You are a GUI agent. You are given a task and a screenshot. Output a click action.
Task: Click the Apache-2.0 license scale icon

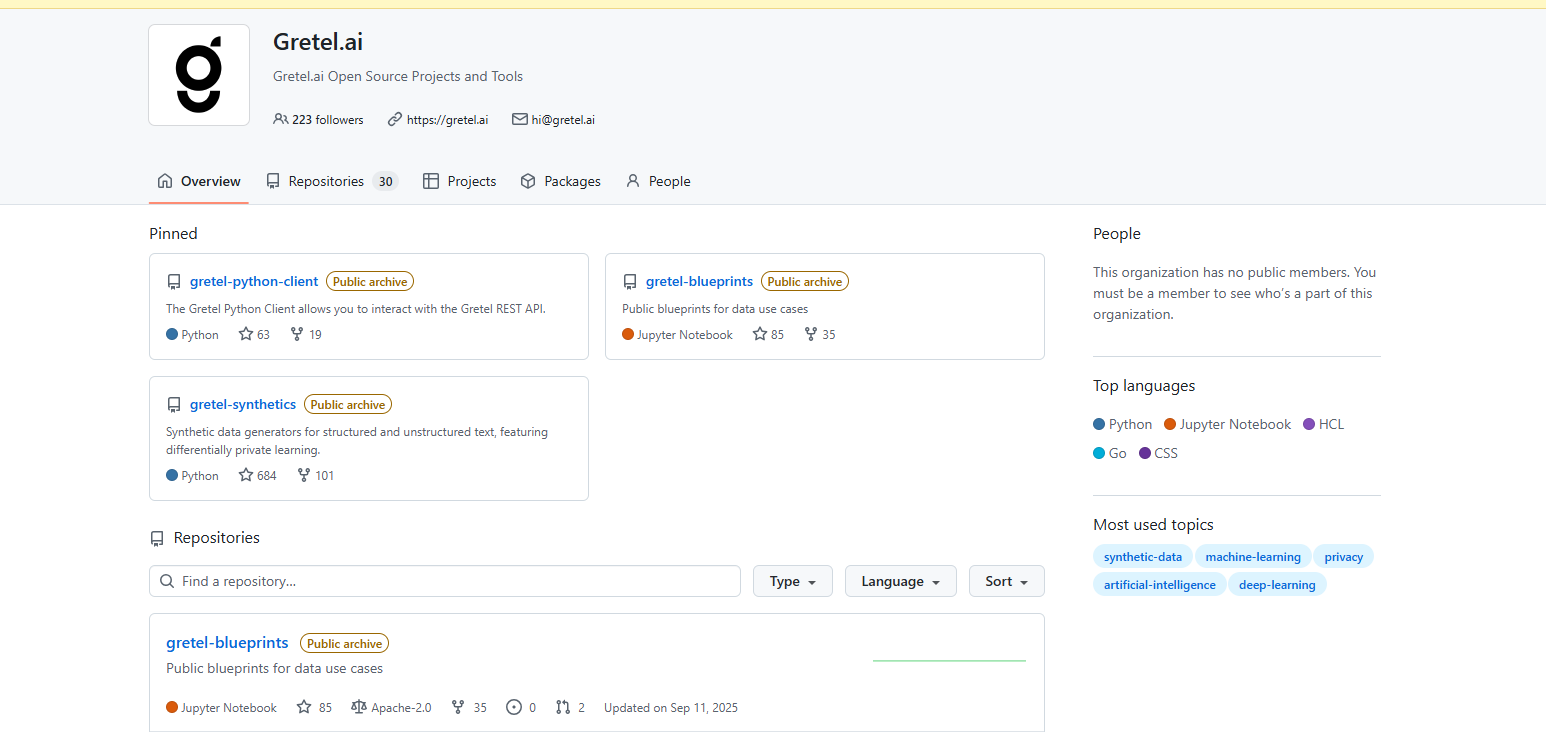(x=359, y=707)
